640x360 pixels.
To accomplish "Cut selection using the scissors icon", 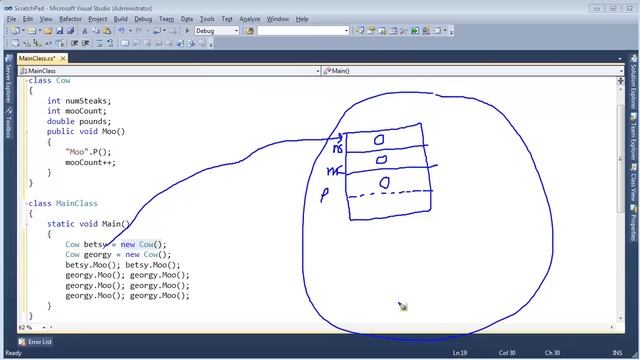I will pos(85,31).
